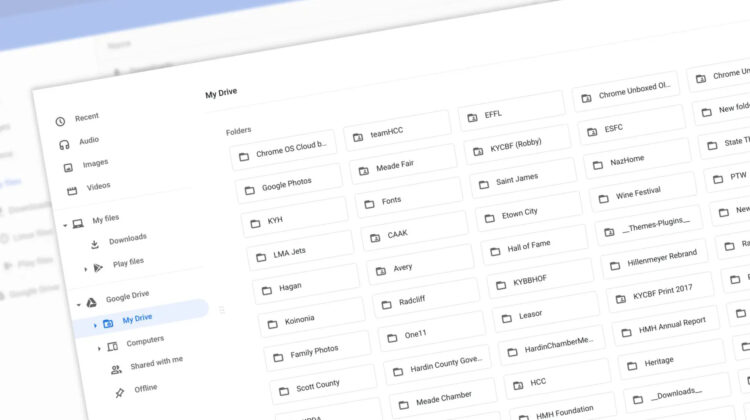Viewport: 750px width, 420px height.
Task: Expand the Play files tree item
Action: [85, 268]
